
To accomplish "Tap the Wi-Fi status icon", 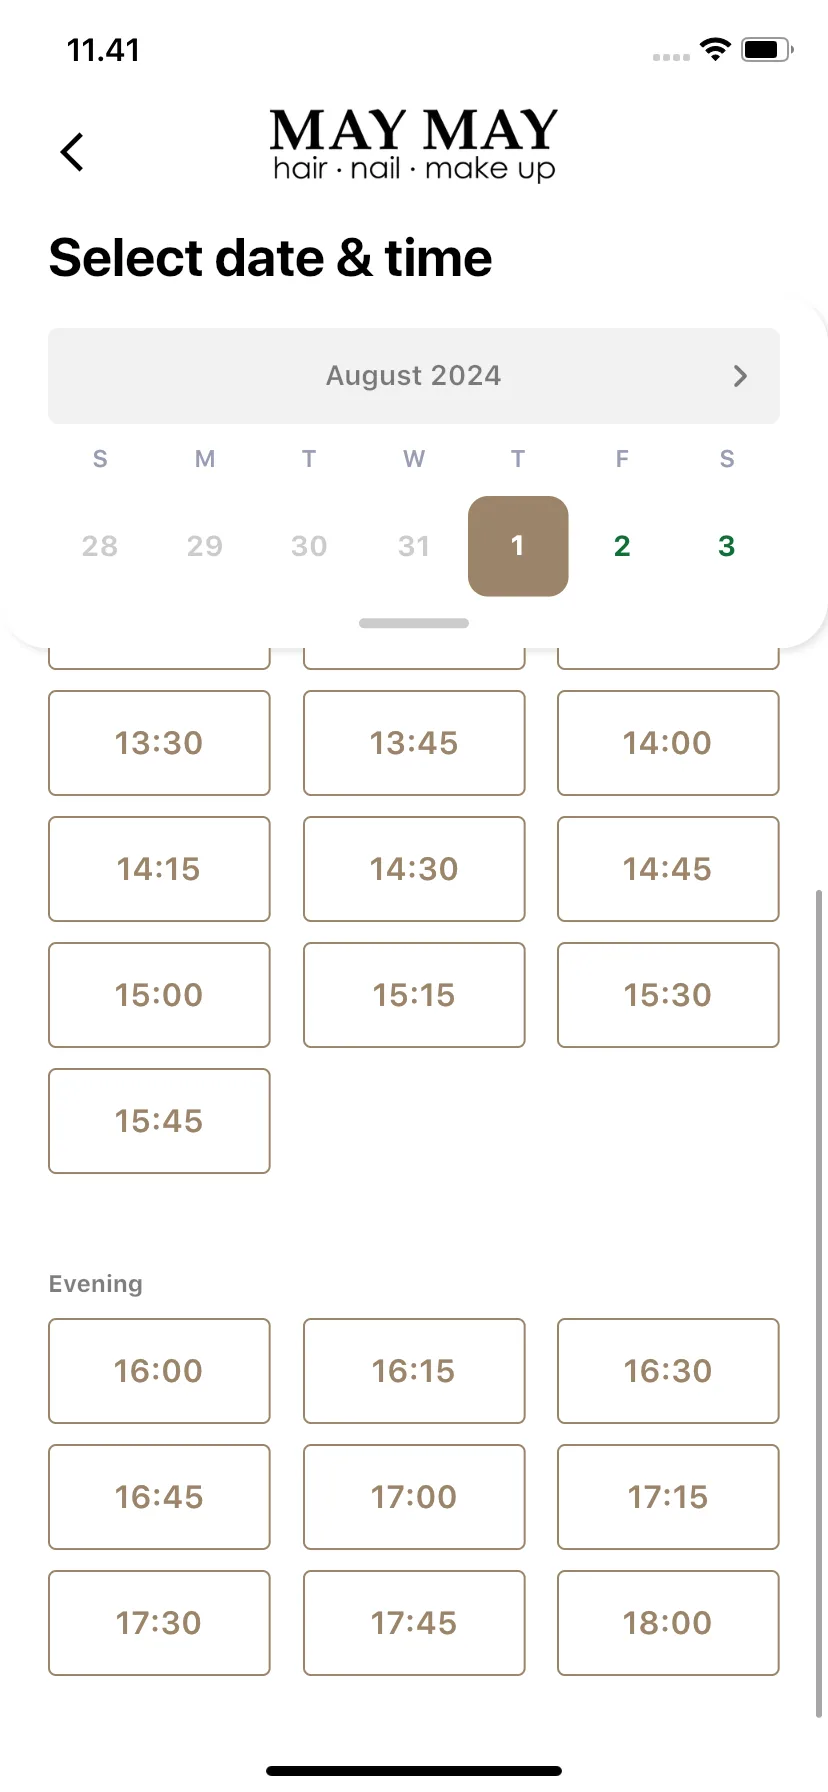I will [x=715, y=49].
